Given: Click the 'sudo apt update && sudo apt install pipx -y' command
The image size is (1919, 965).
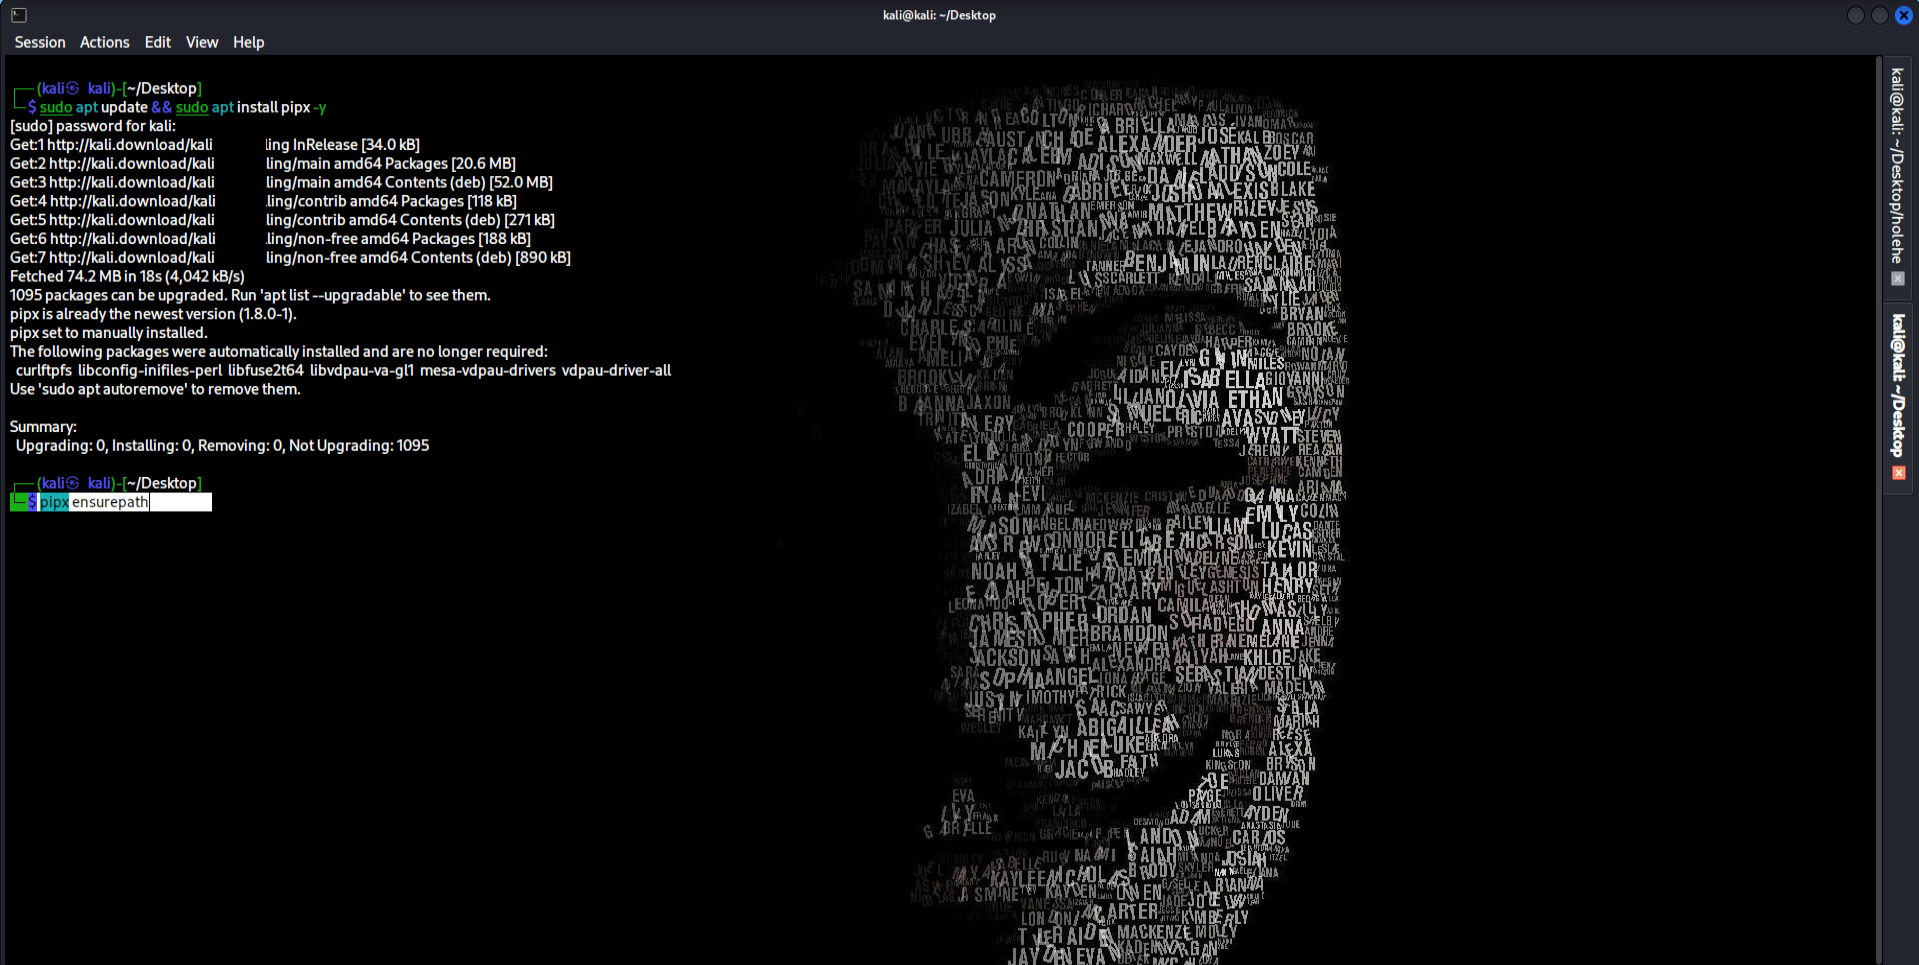Looking at the screenshot, I should click(x=183, y=107).
